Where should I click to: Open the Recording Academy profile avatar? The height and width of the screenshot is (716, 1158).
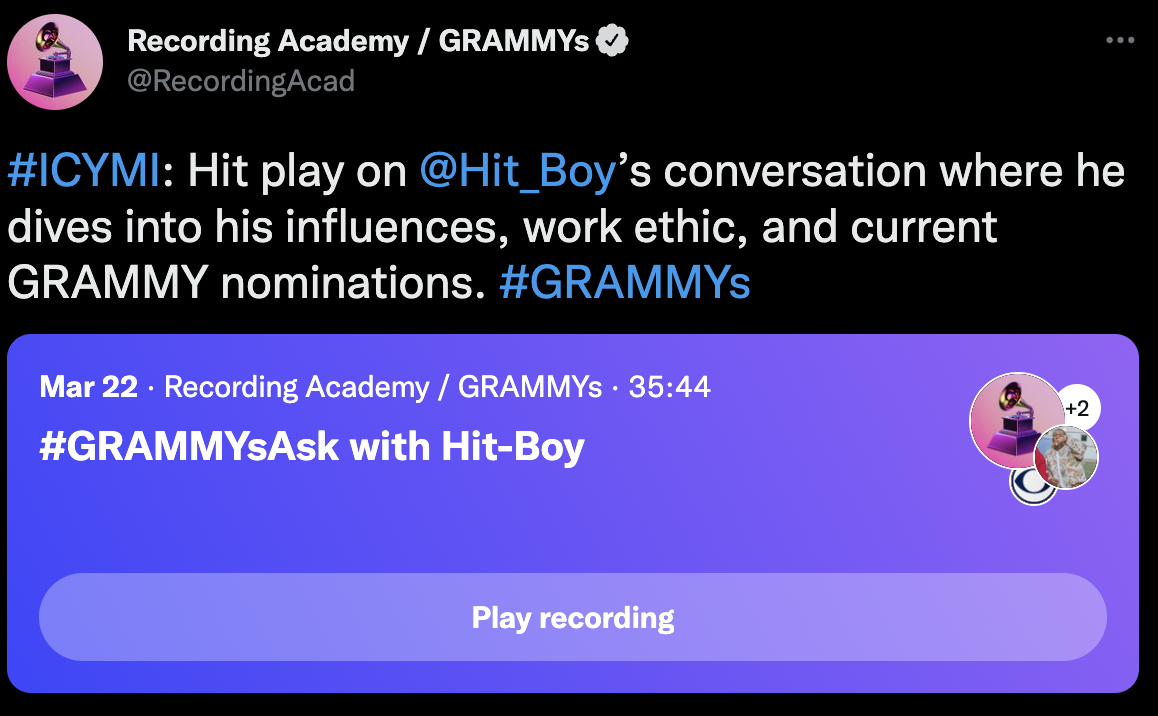(x=55, y=62)
